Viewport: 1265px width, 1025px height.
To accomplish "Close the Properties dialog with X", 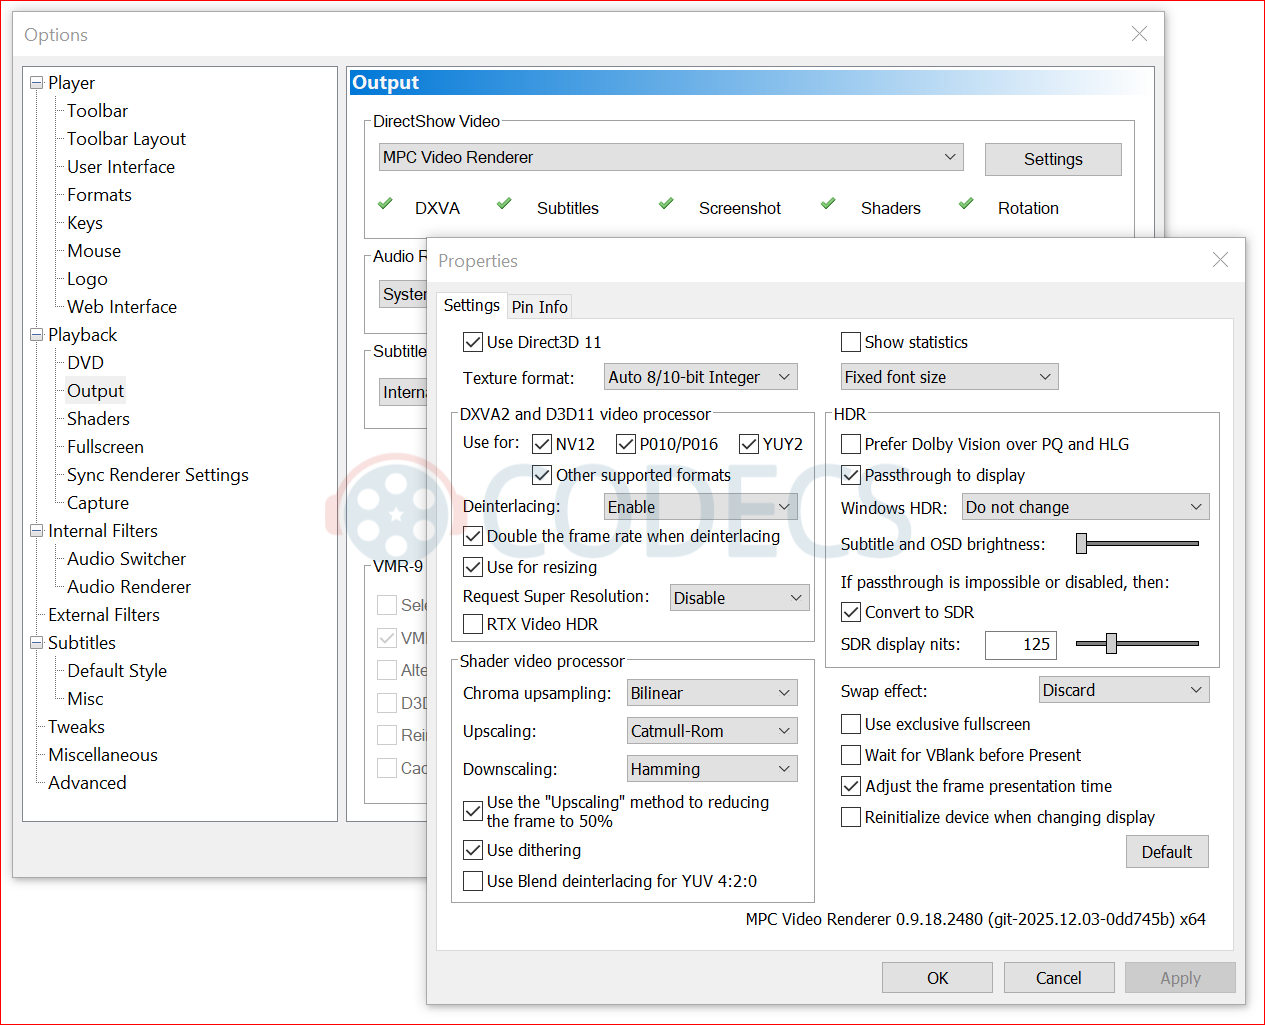I will point(1220,260).
